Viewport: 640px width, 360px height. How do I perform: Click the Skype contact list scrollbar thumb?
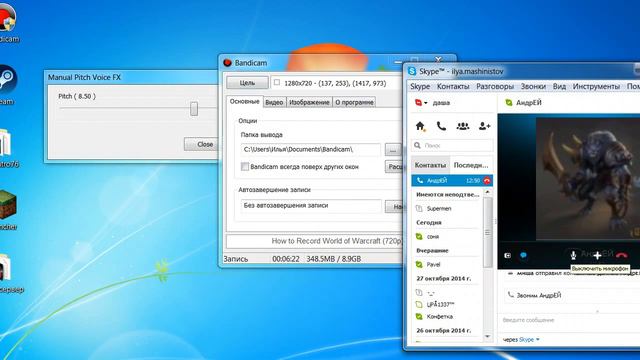tap(487, 233)
